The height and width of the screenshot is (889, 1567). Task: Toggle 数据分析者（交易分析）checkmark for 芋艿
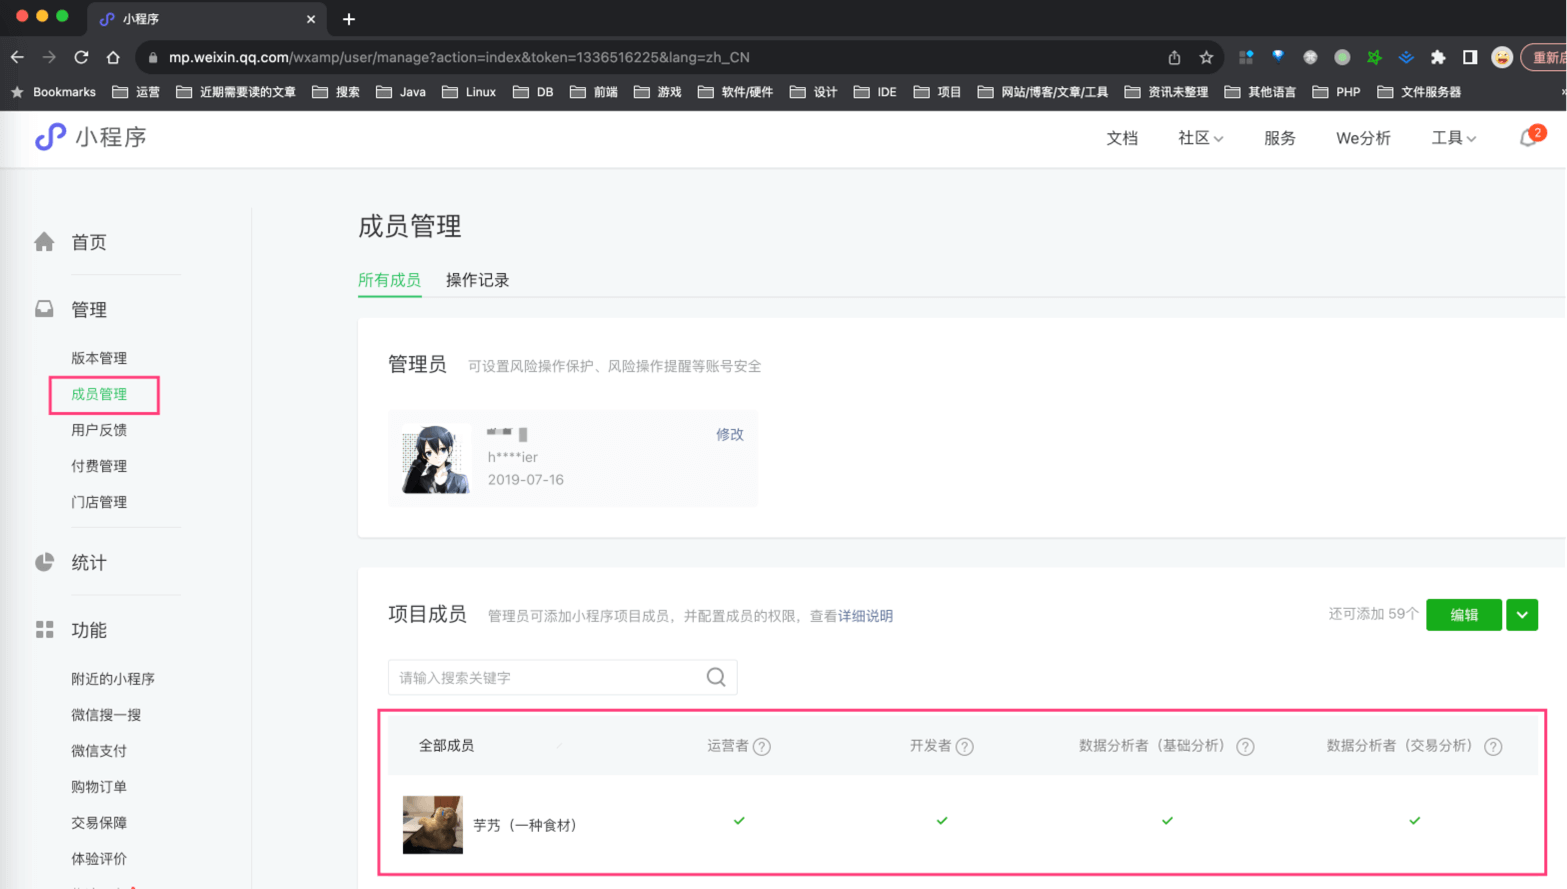[x=1414, y=820]
